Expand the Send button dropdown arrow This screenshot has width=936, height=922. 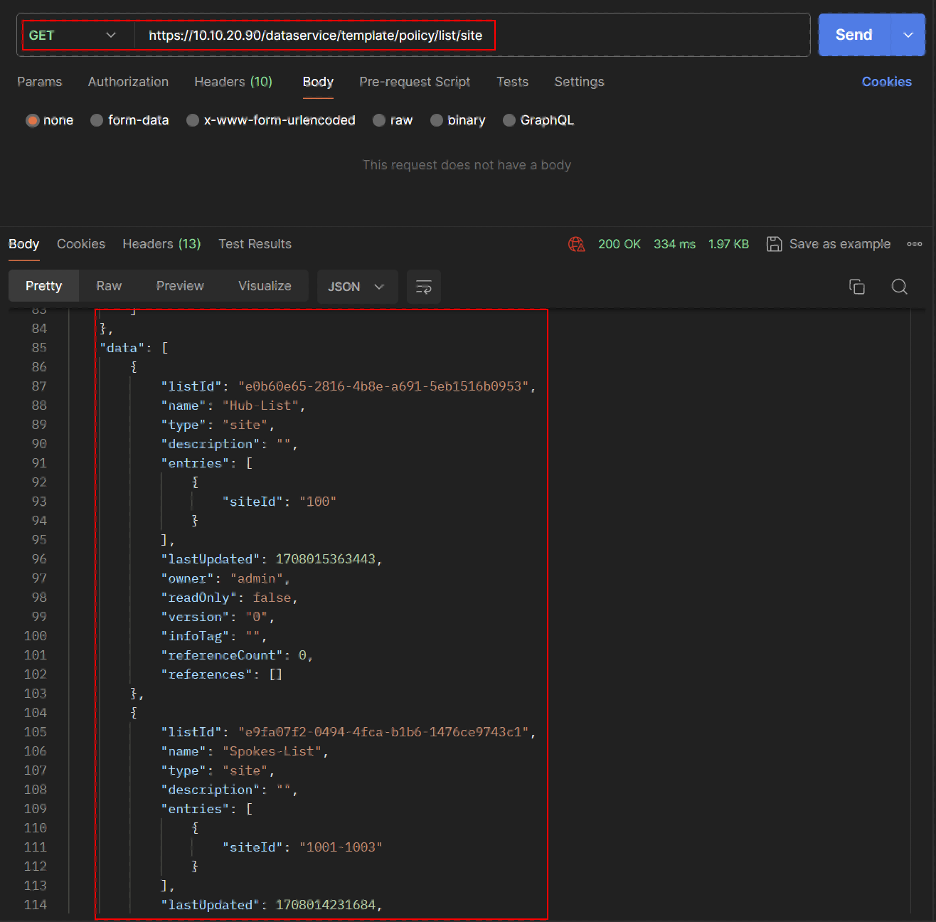pos(908,34)
